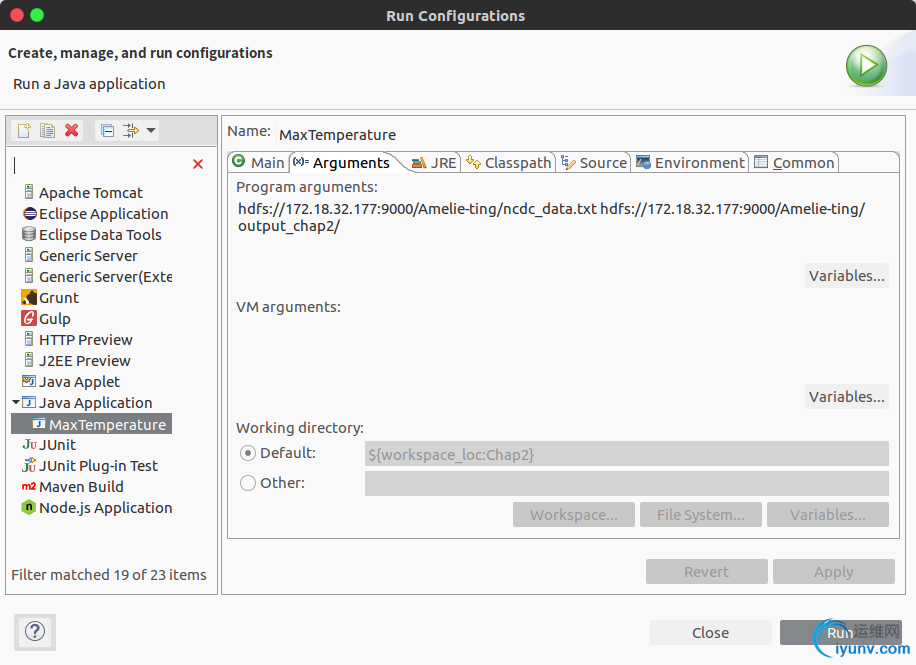916x665 pixels.
Task: Click the Collapse All icon
Action: [x=107, y=130]
